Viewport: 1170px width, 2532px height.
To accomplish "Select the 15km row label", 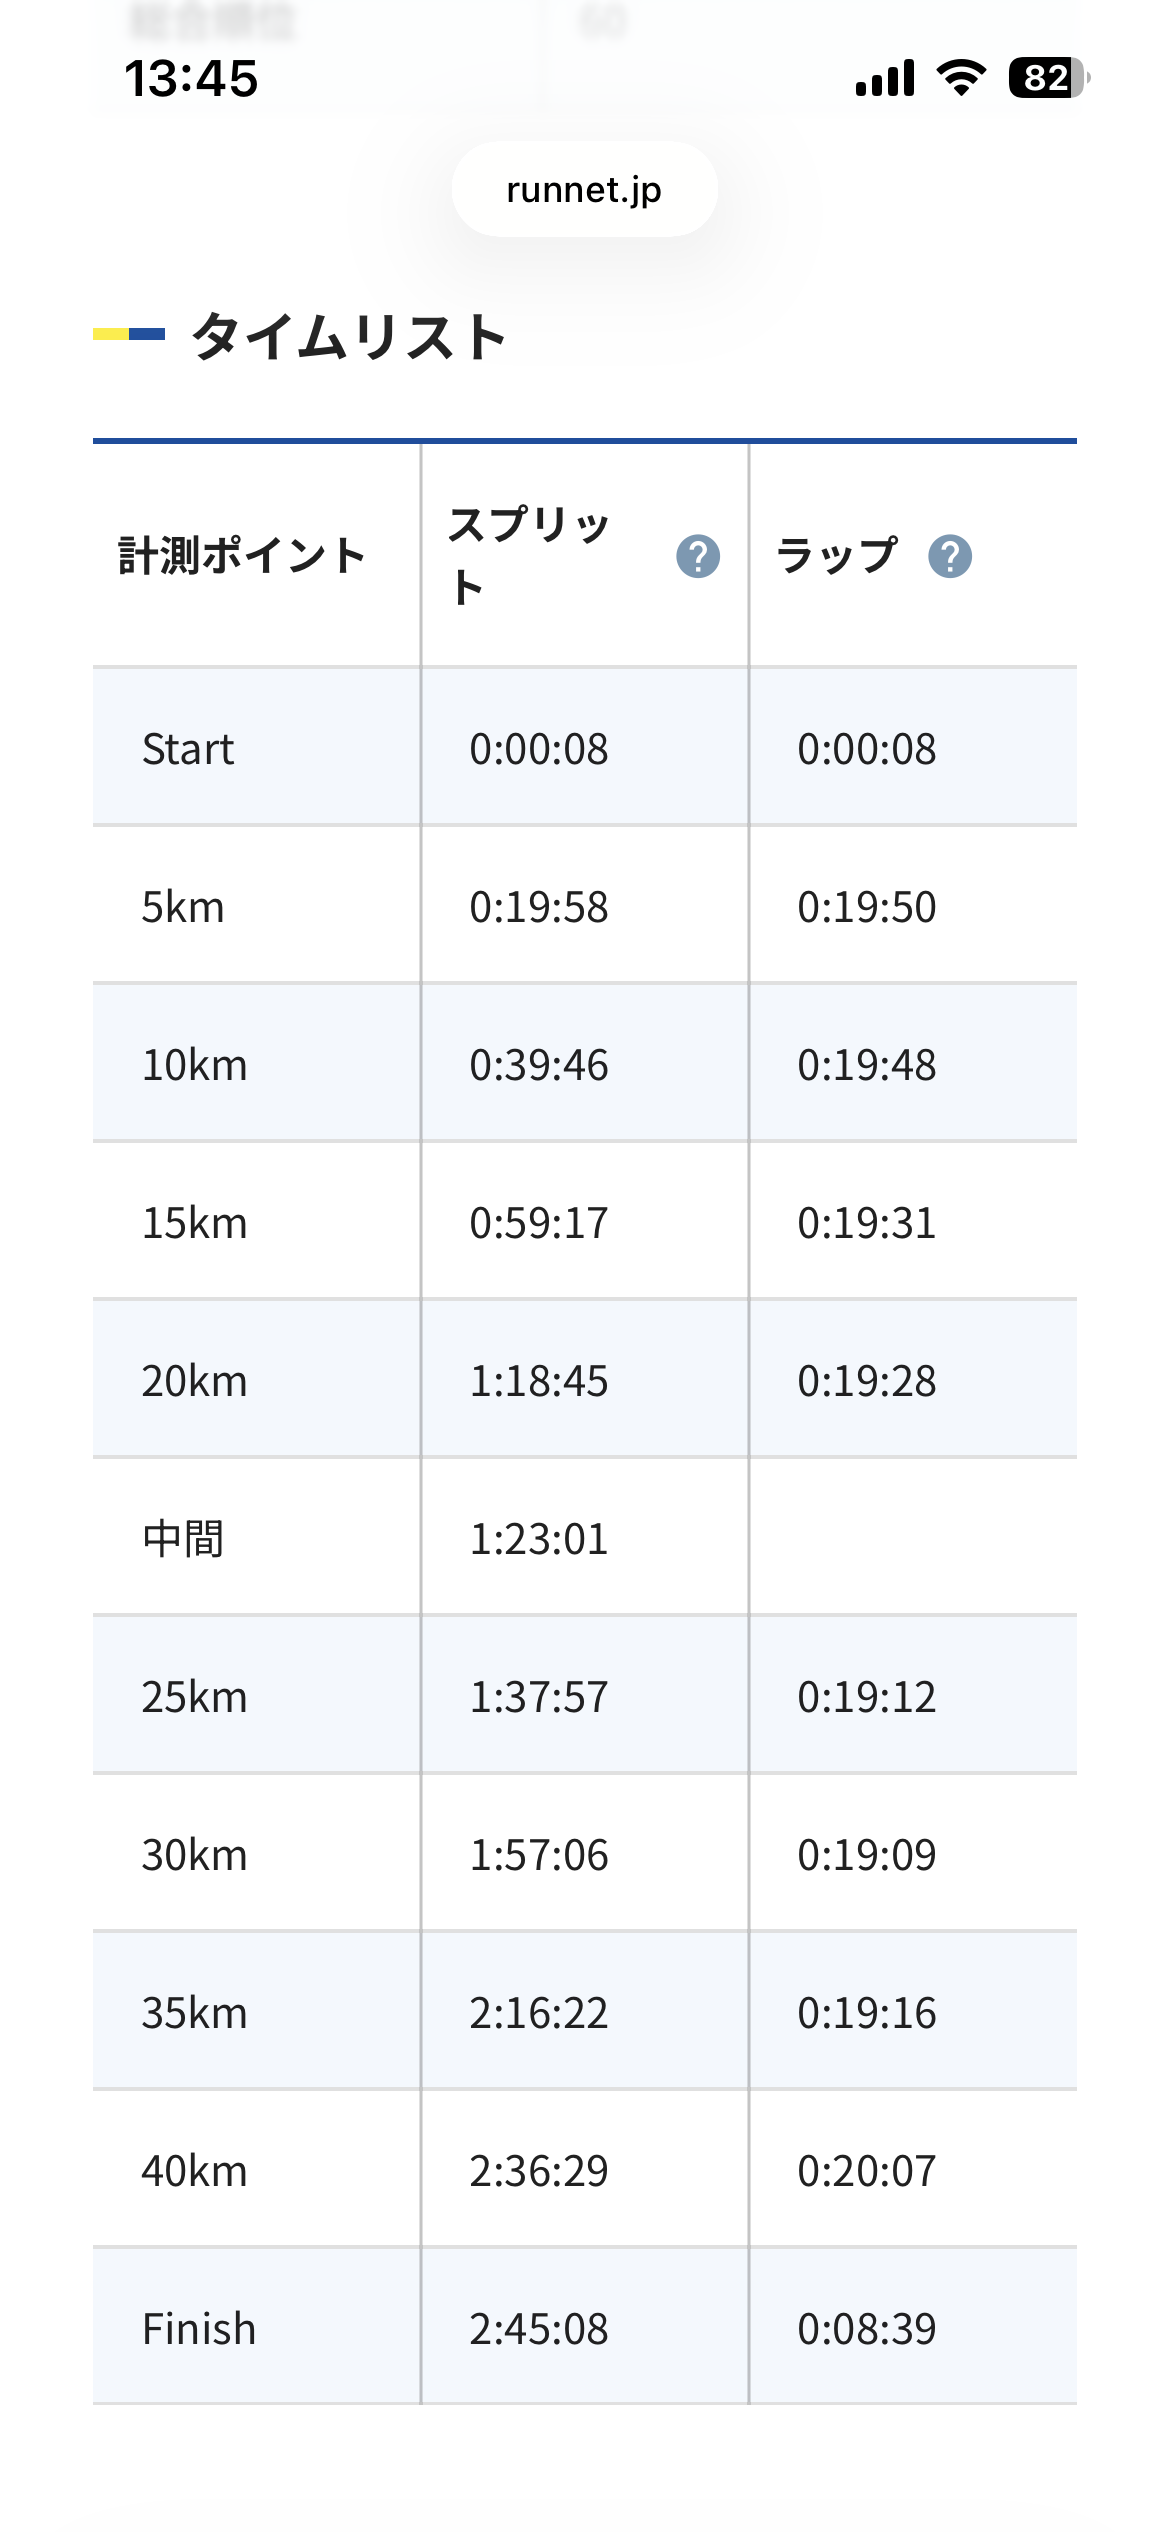I will [194, 1223].
